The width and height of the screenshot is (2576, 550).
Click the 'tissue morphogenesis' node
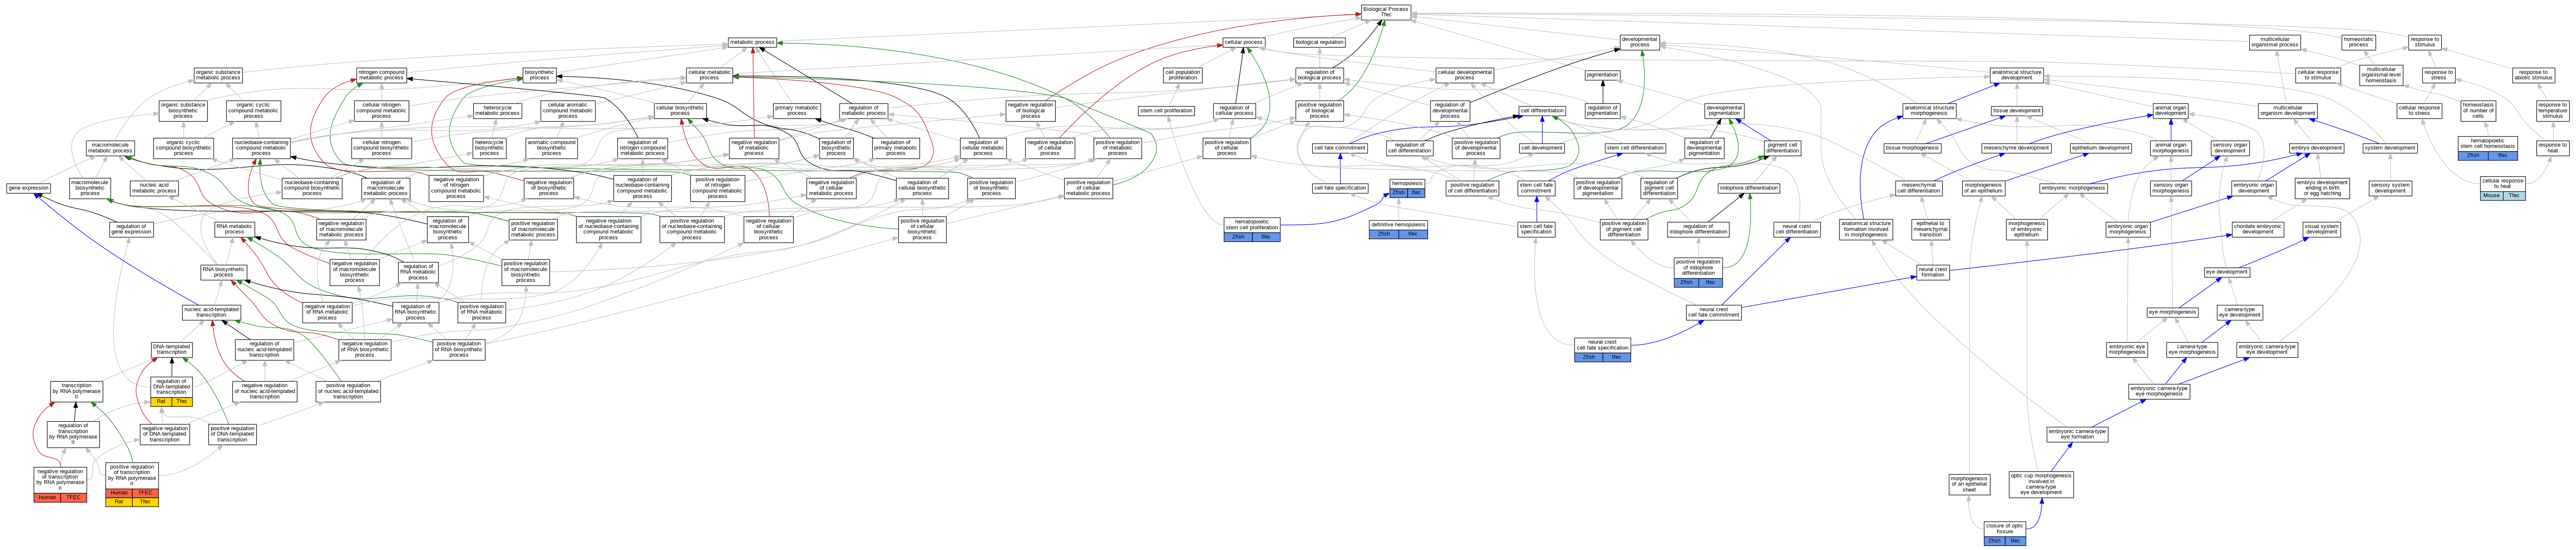(x=1912, y=148)
